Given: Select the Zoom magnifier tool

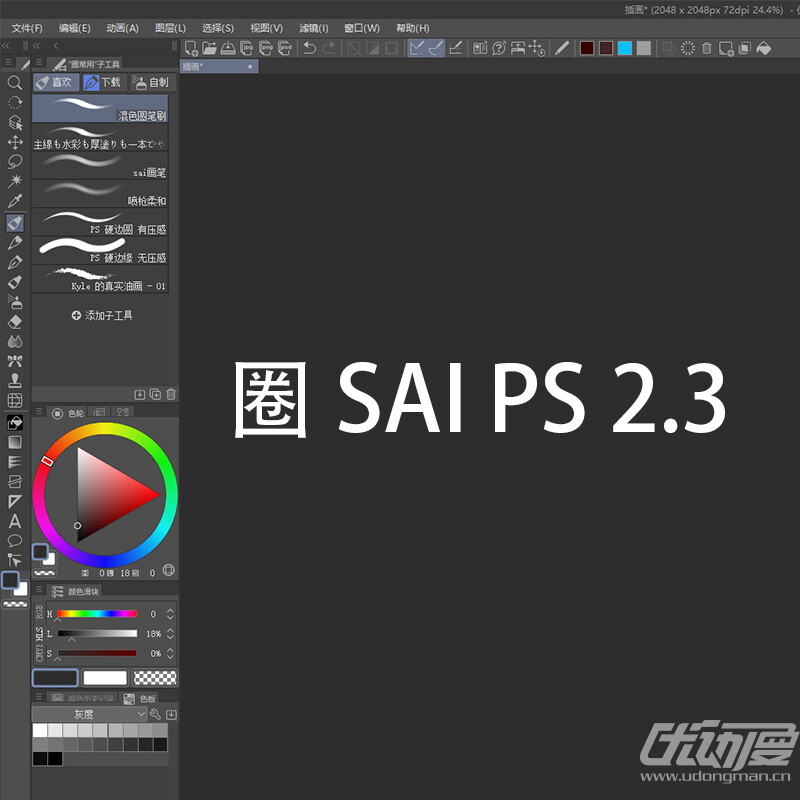Looking at the screenshot, I should click(13, 83).
